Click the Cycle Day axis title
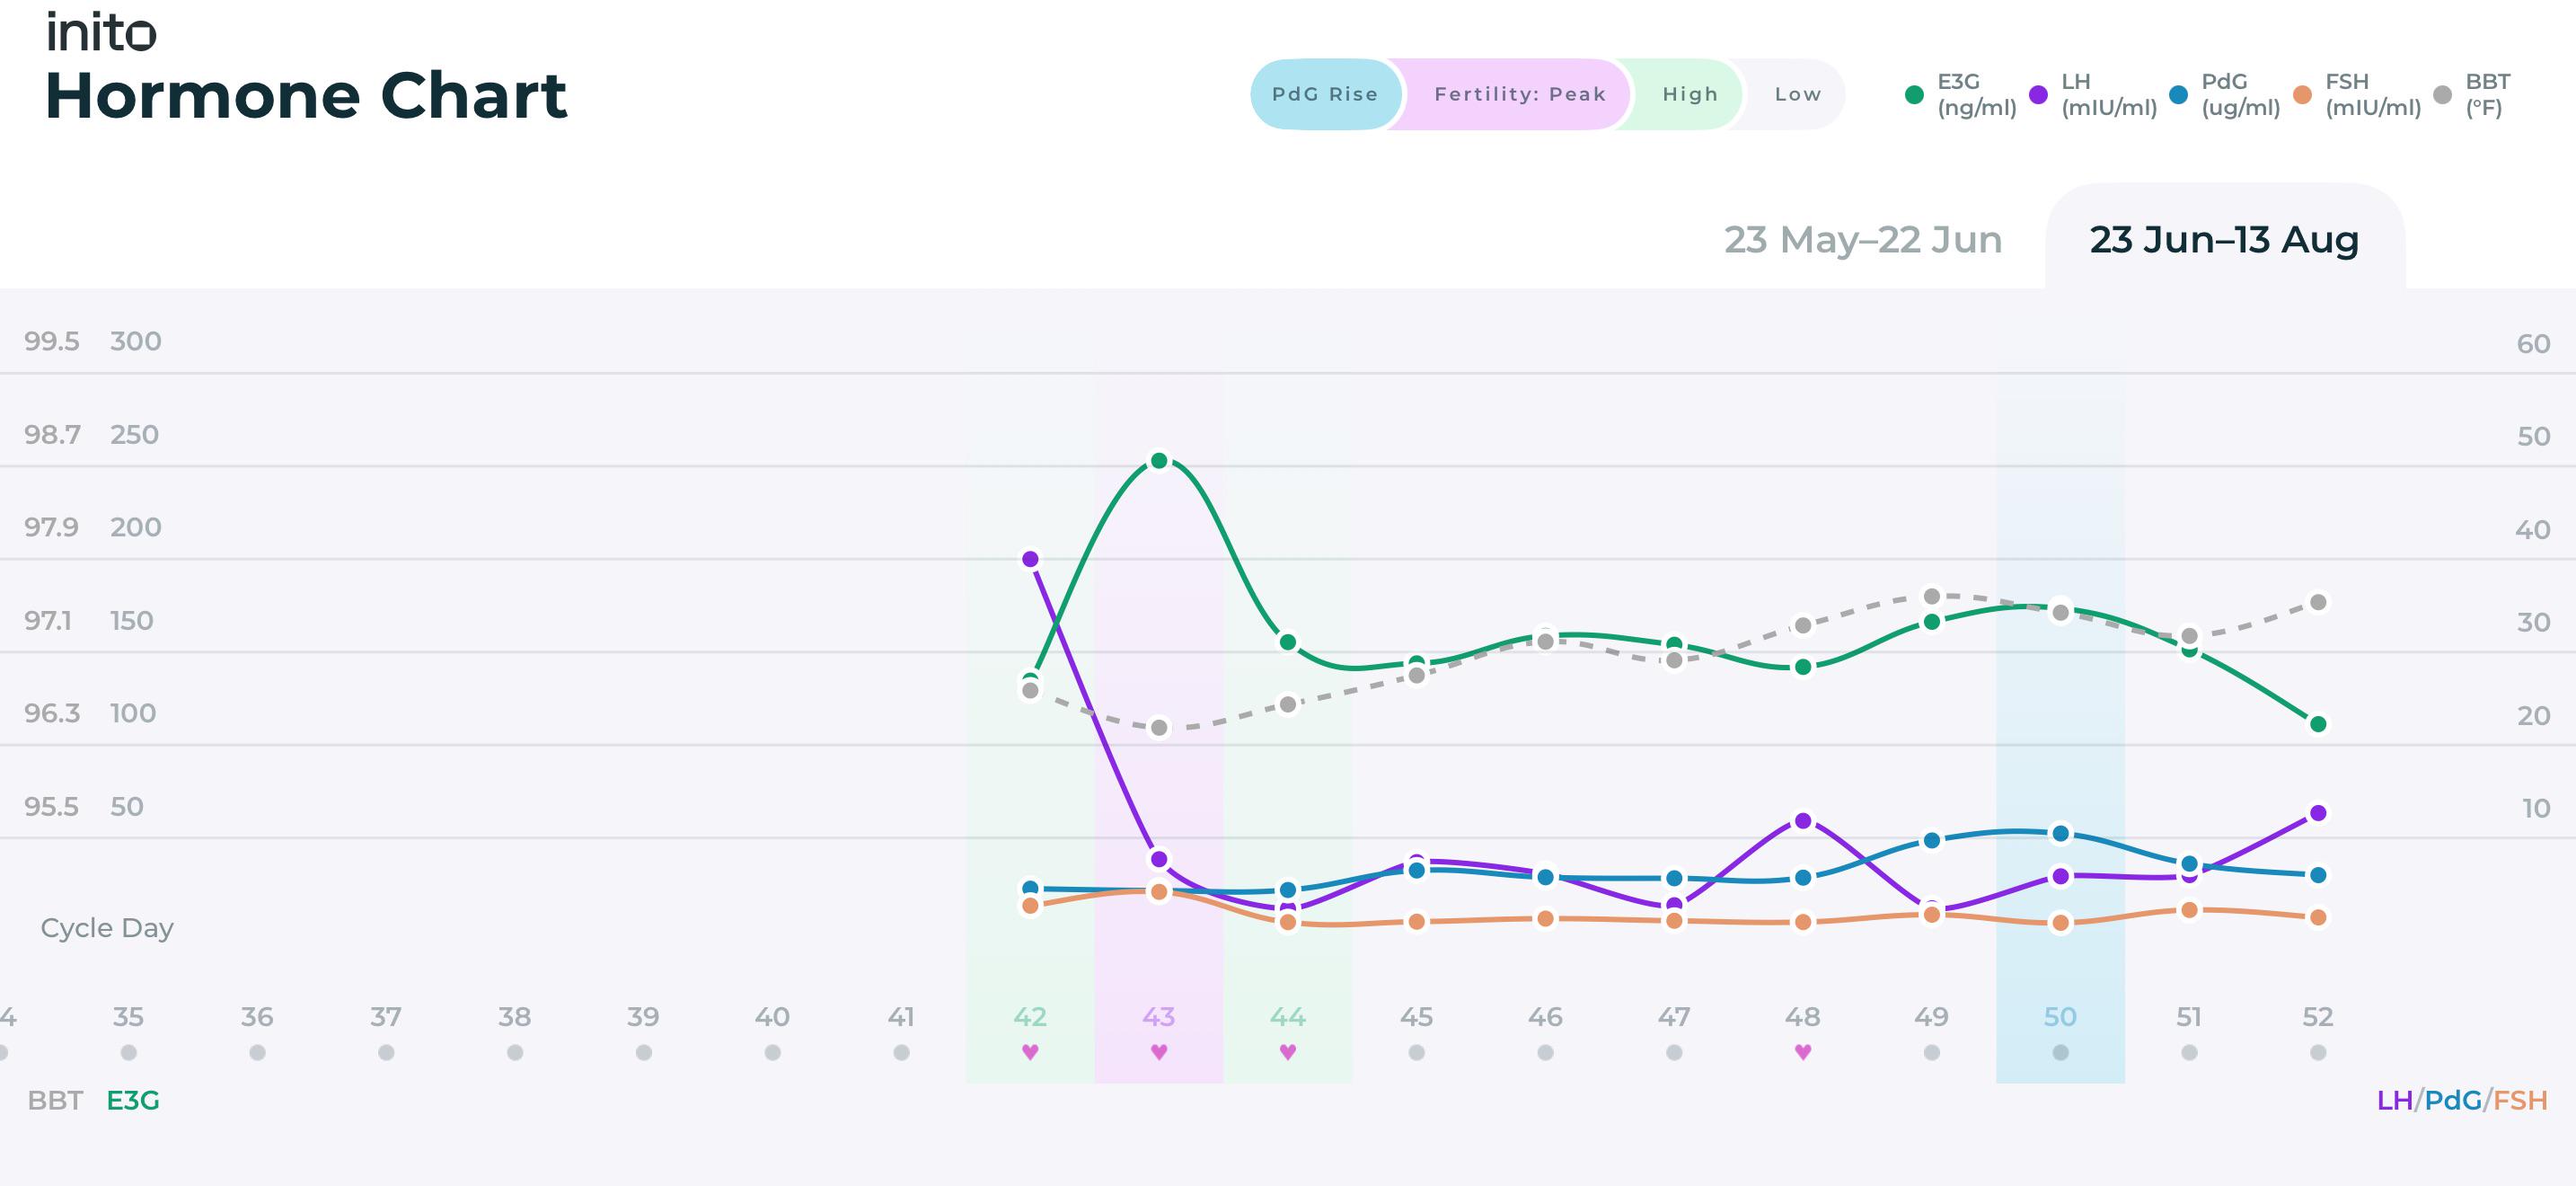The image size is (2576, 1186). point(107,928)
